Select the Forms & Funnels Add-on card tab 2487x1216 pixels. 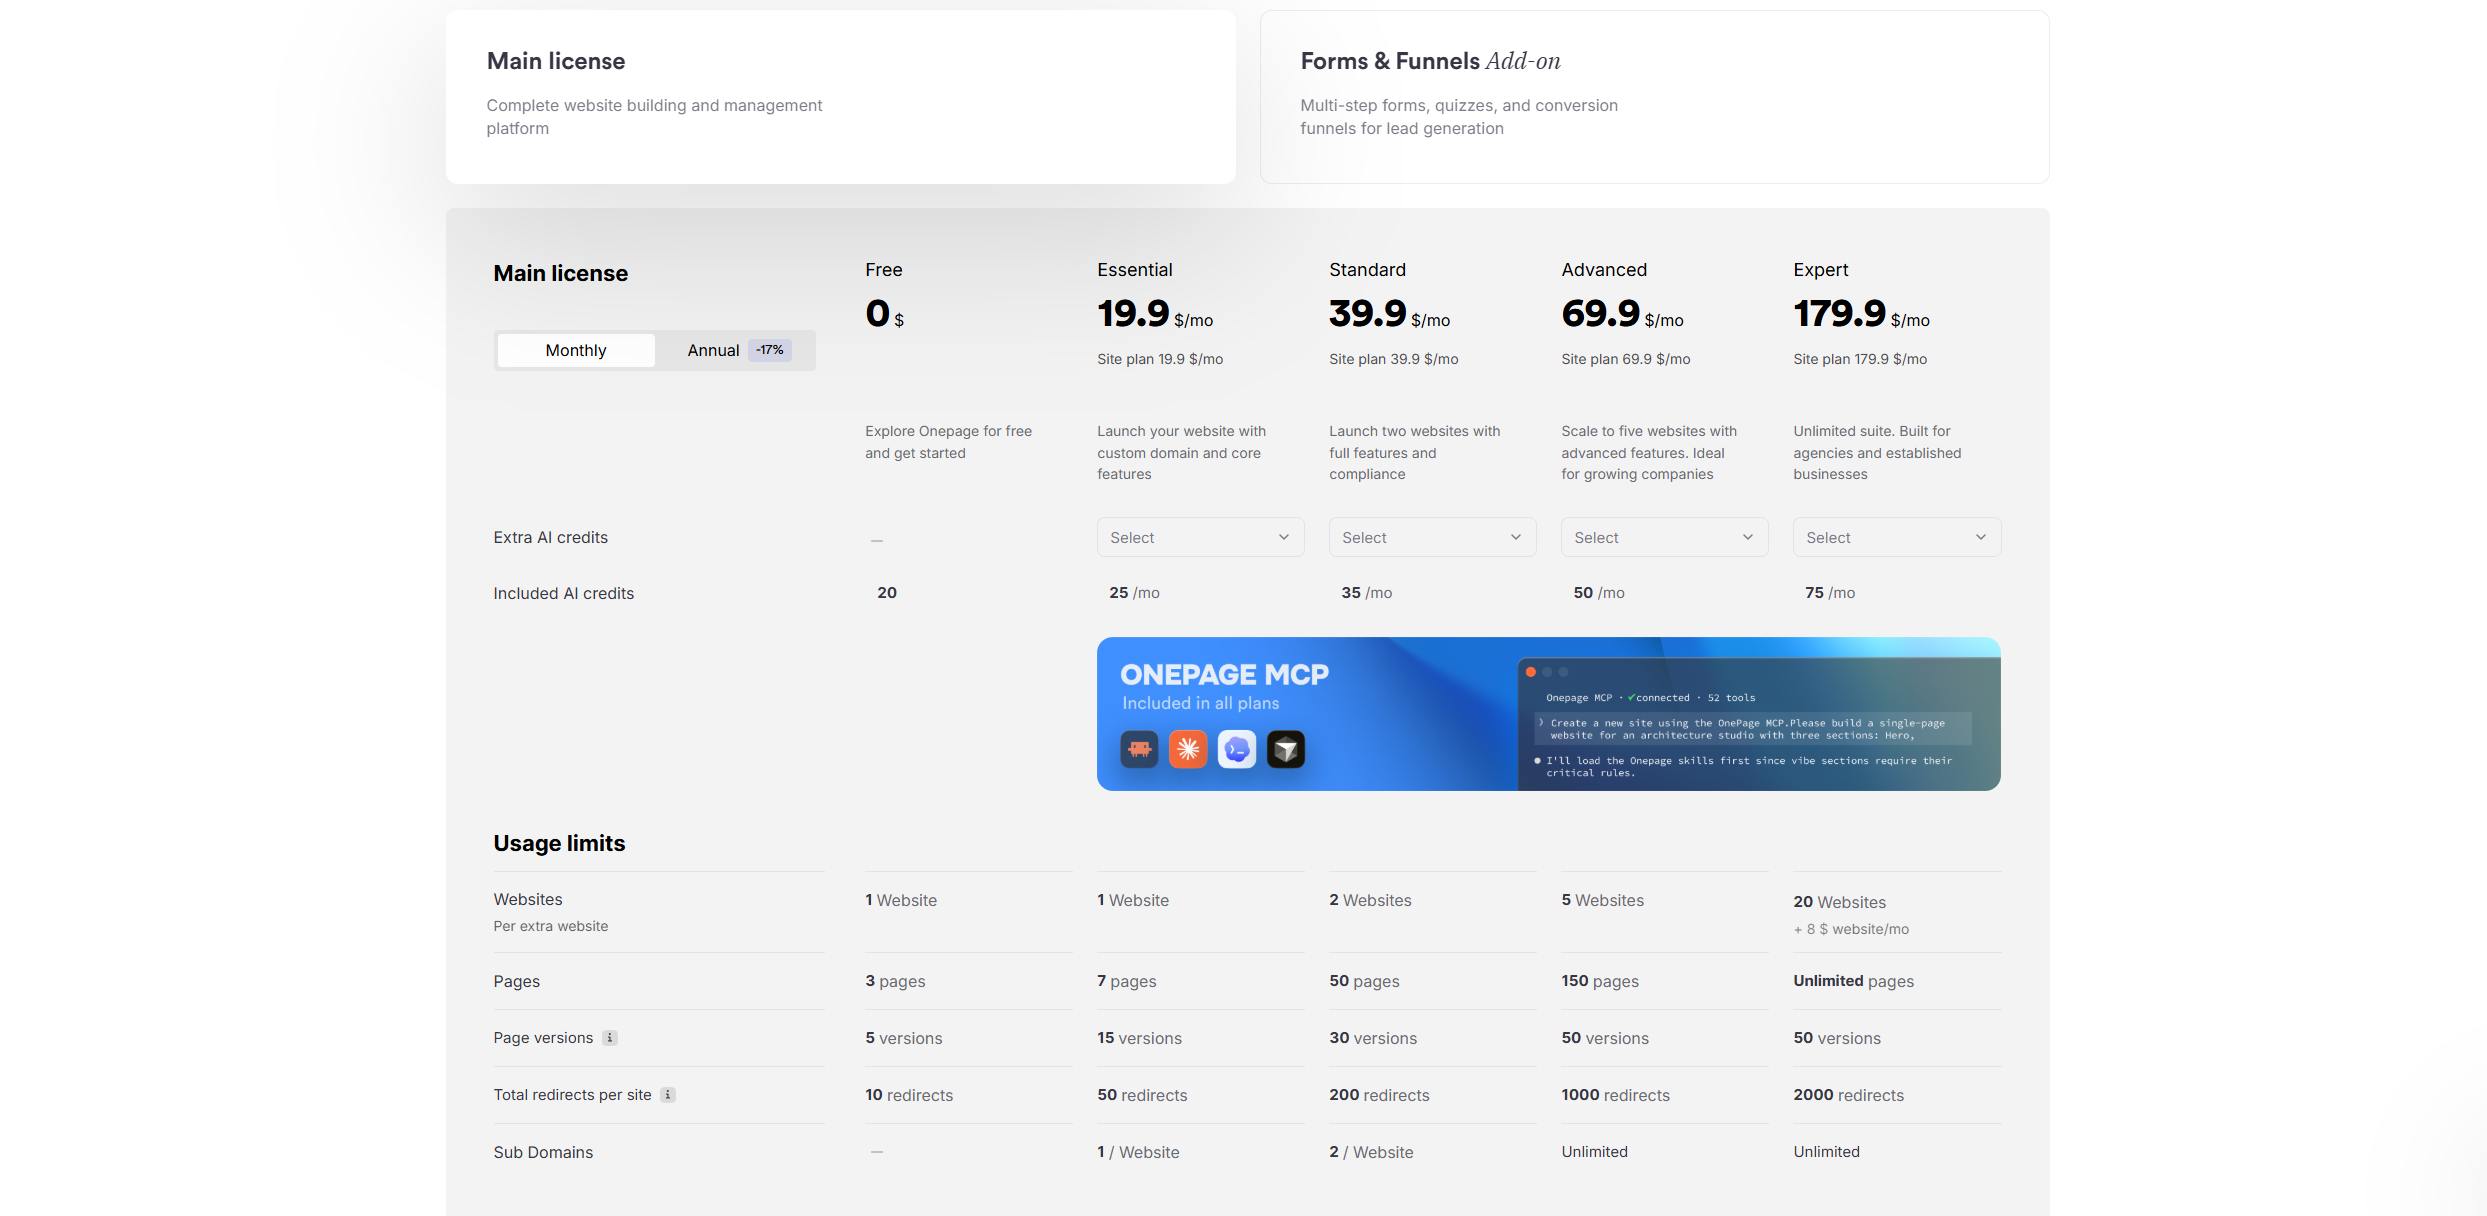1654,97
